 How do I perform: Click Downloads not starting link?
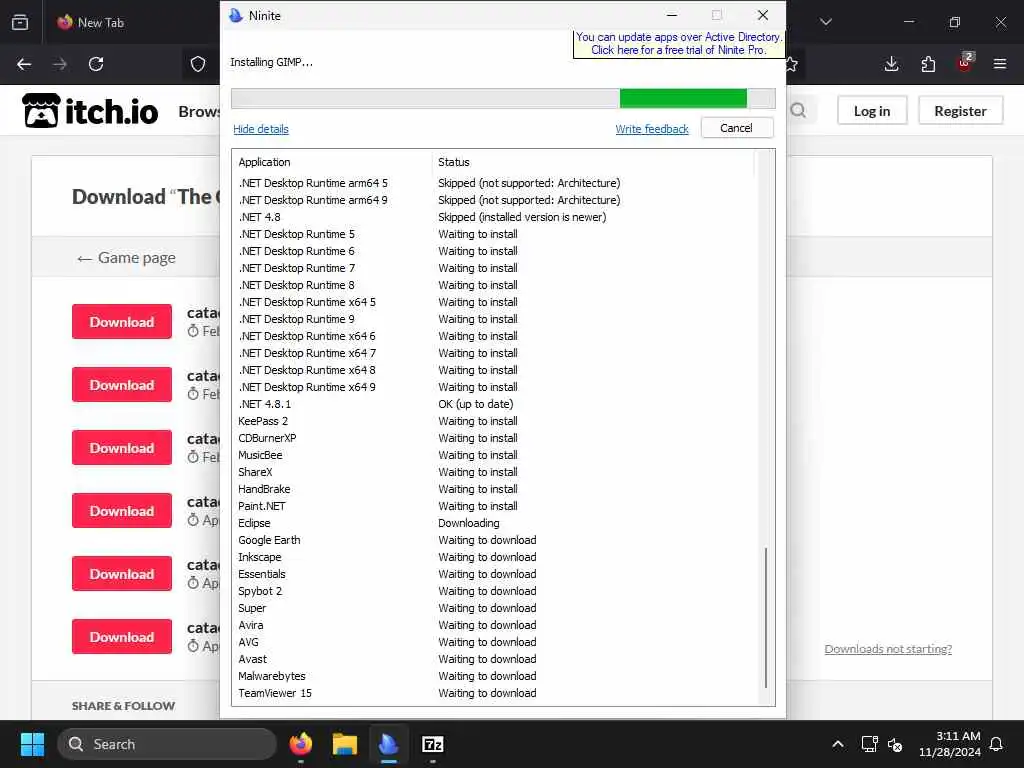pos(888,649)
